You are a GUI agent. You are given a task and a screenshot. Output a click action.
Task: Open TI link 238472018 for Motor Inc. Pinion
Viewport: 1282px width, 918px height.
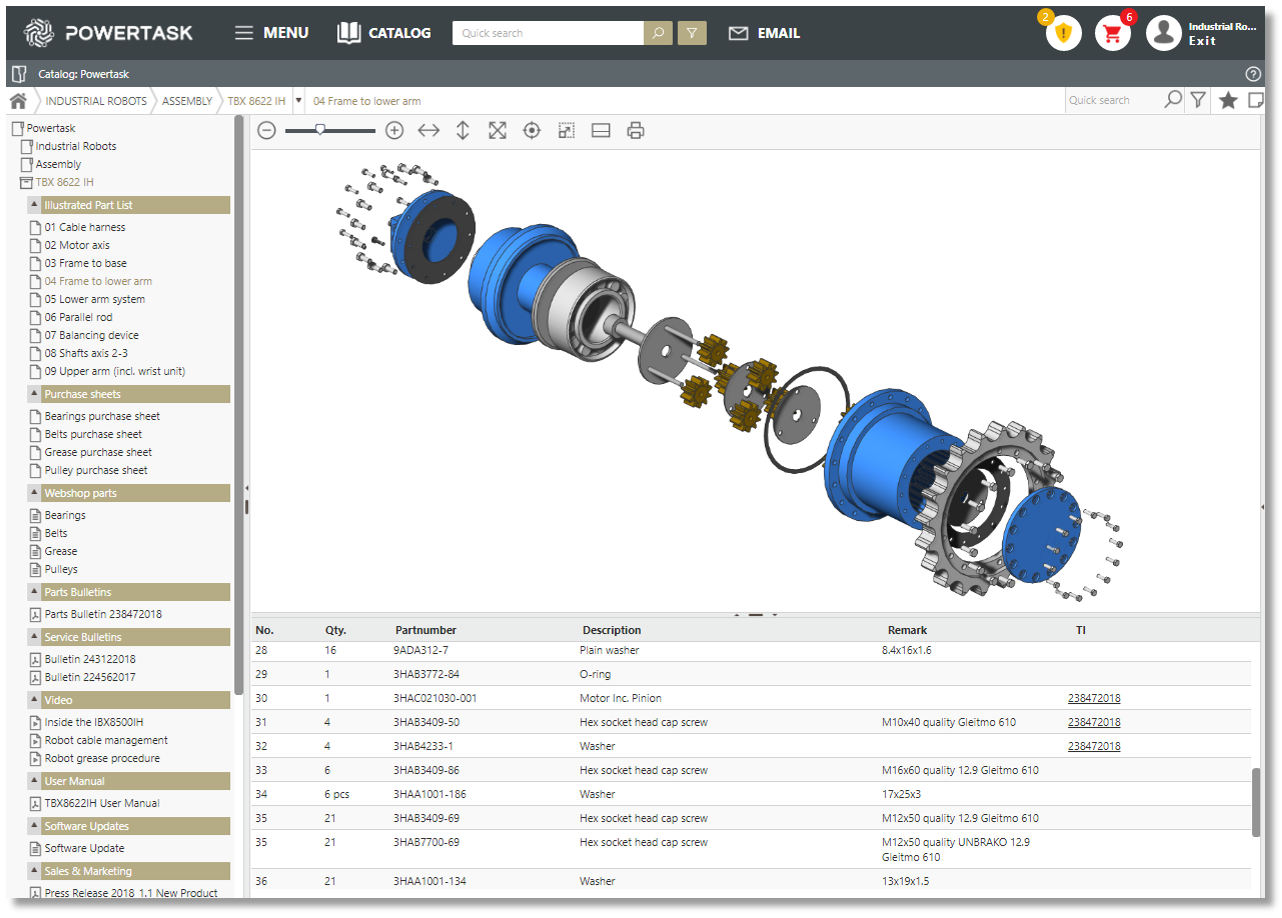point(1093,698)
